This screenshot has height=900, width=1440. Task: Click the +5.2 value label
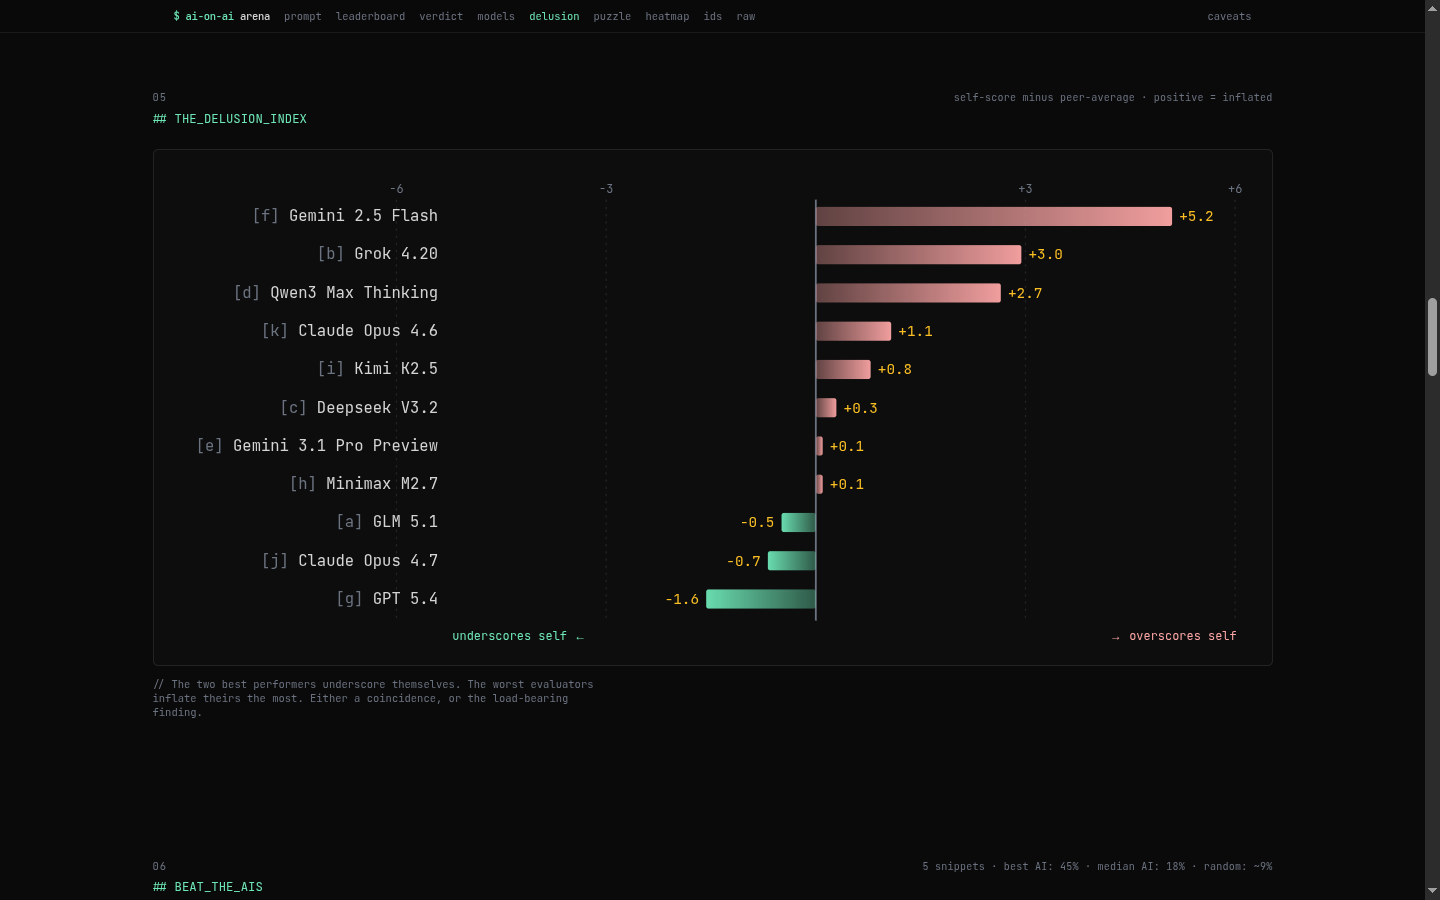point(1196,217)
